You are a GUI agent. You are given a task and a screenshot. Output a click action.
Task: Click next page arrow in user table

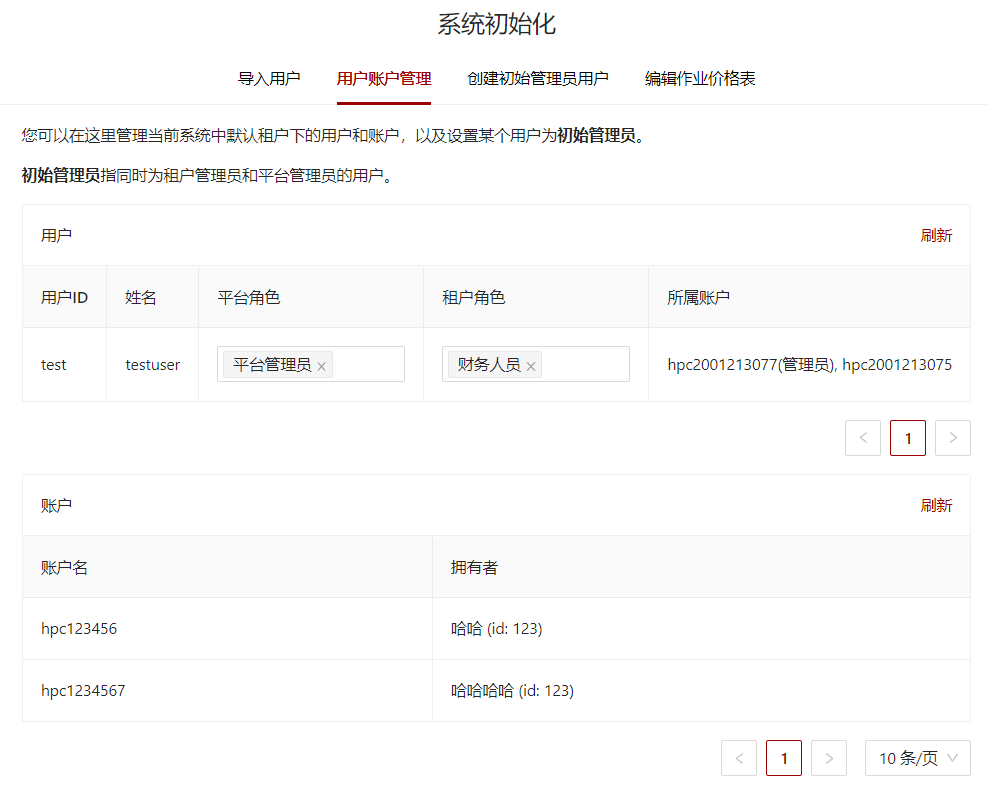952,437
